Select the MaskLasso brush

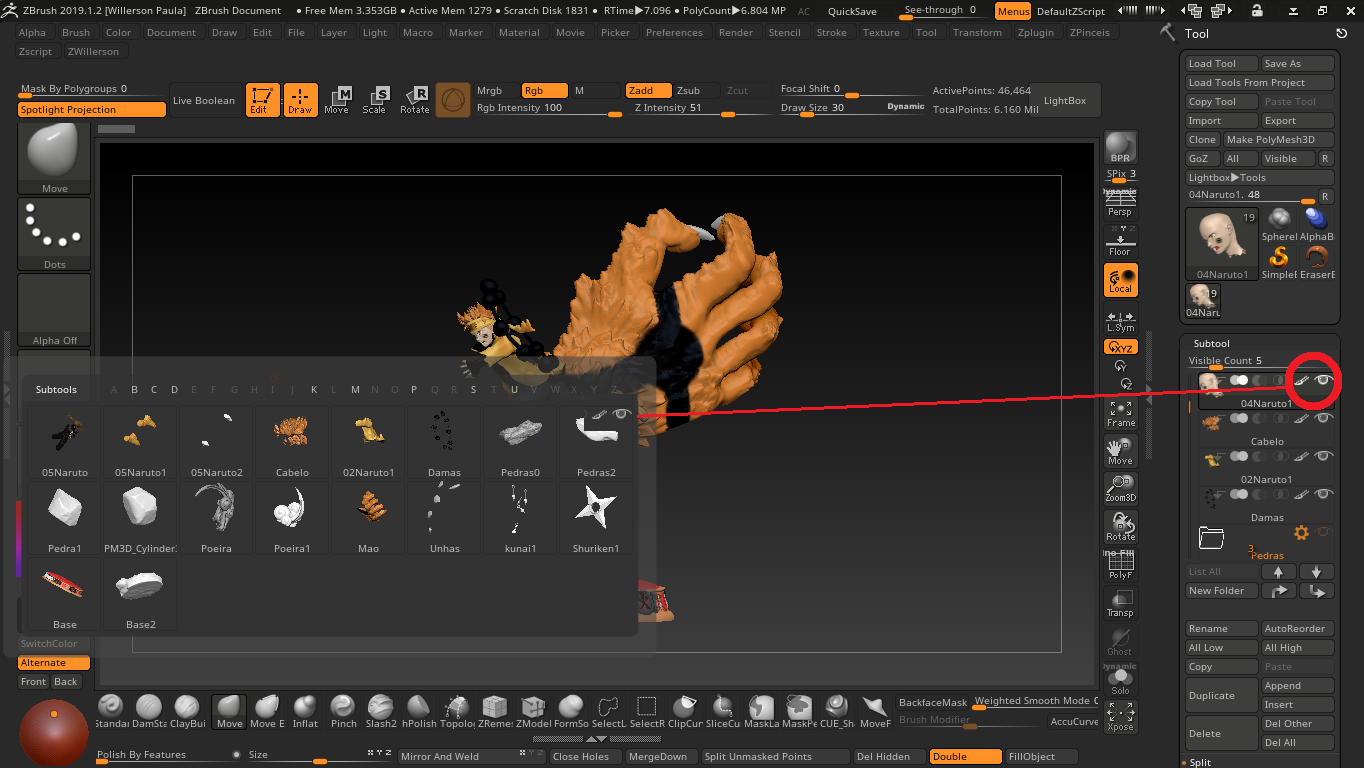tap(761, 711)
